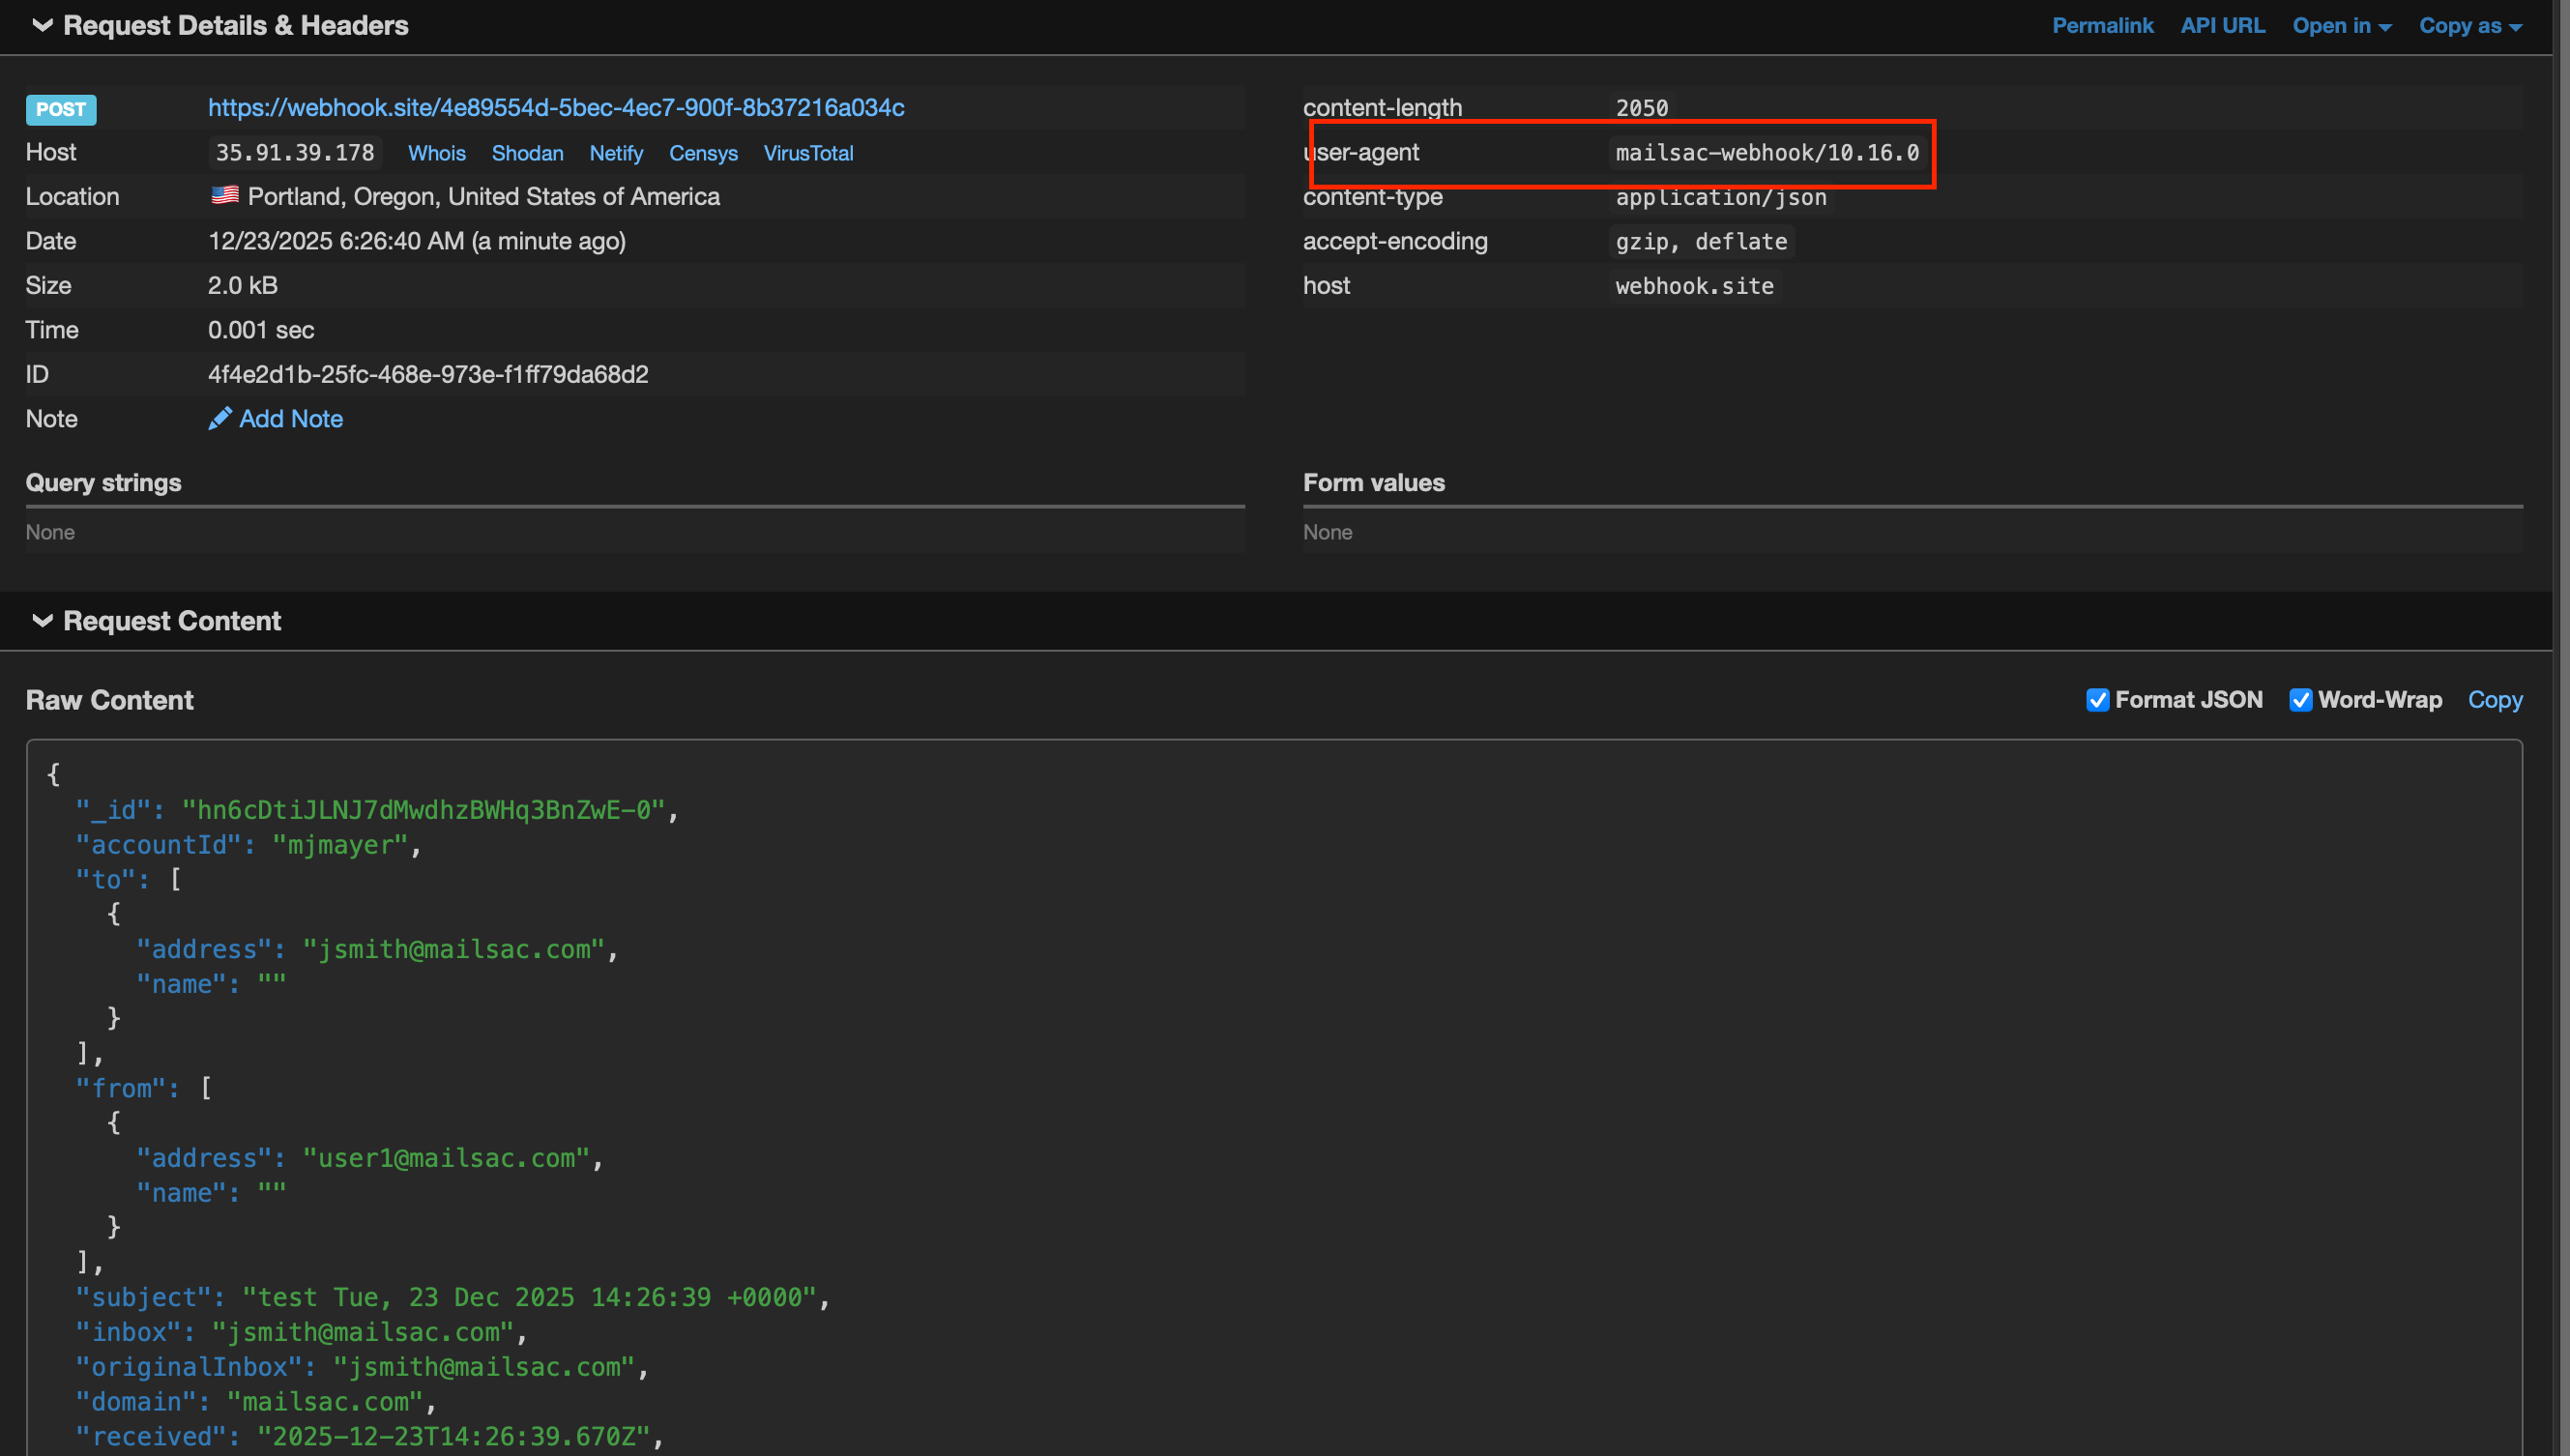Screen dimensions: 2570x1456
Task: Collapse Request Details & Headers section
Action: 42,25
